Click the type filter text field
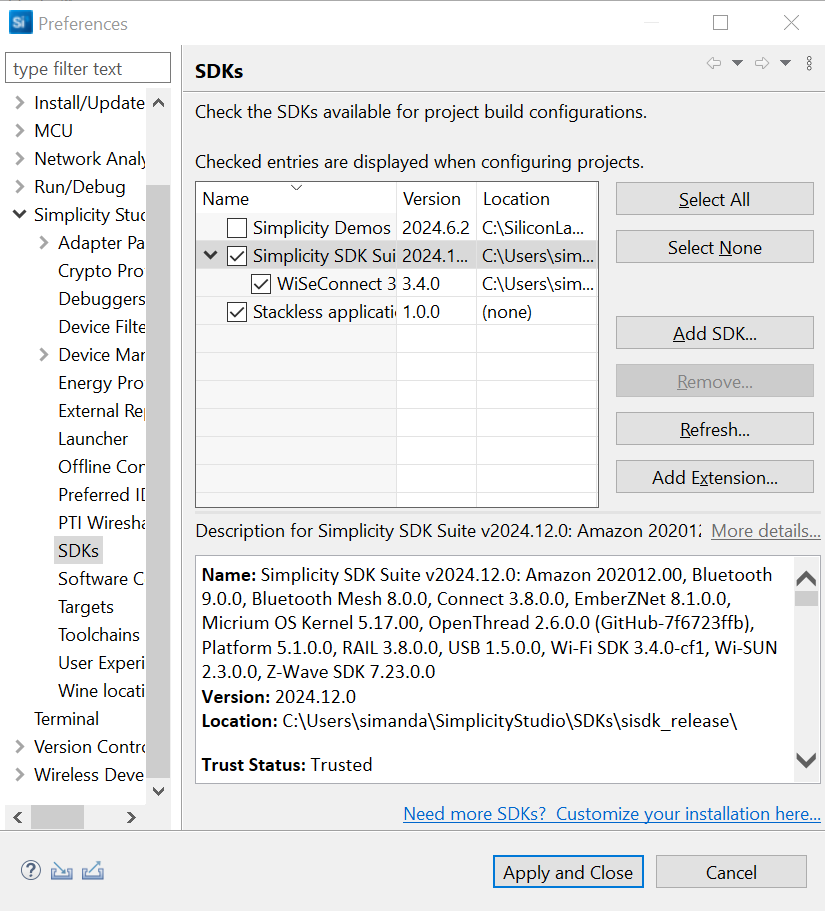The height and width of the screenshot is (911, 825). point(88,69)
